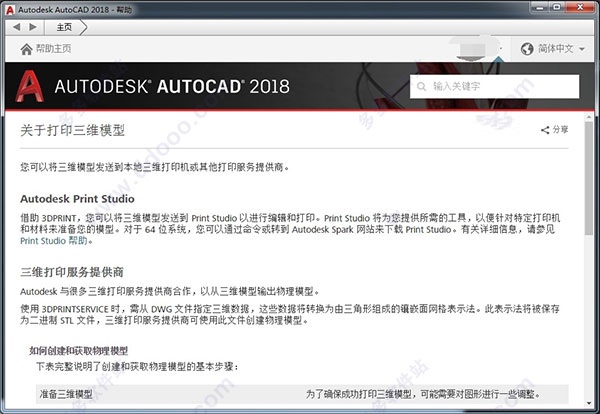The image size is (600, 414).
Task: Open the 帮助主页 link
Action: (x=54, y=49)
